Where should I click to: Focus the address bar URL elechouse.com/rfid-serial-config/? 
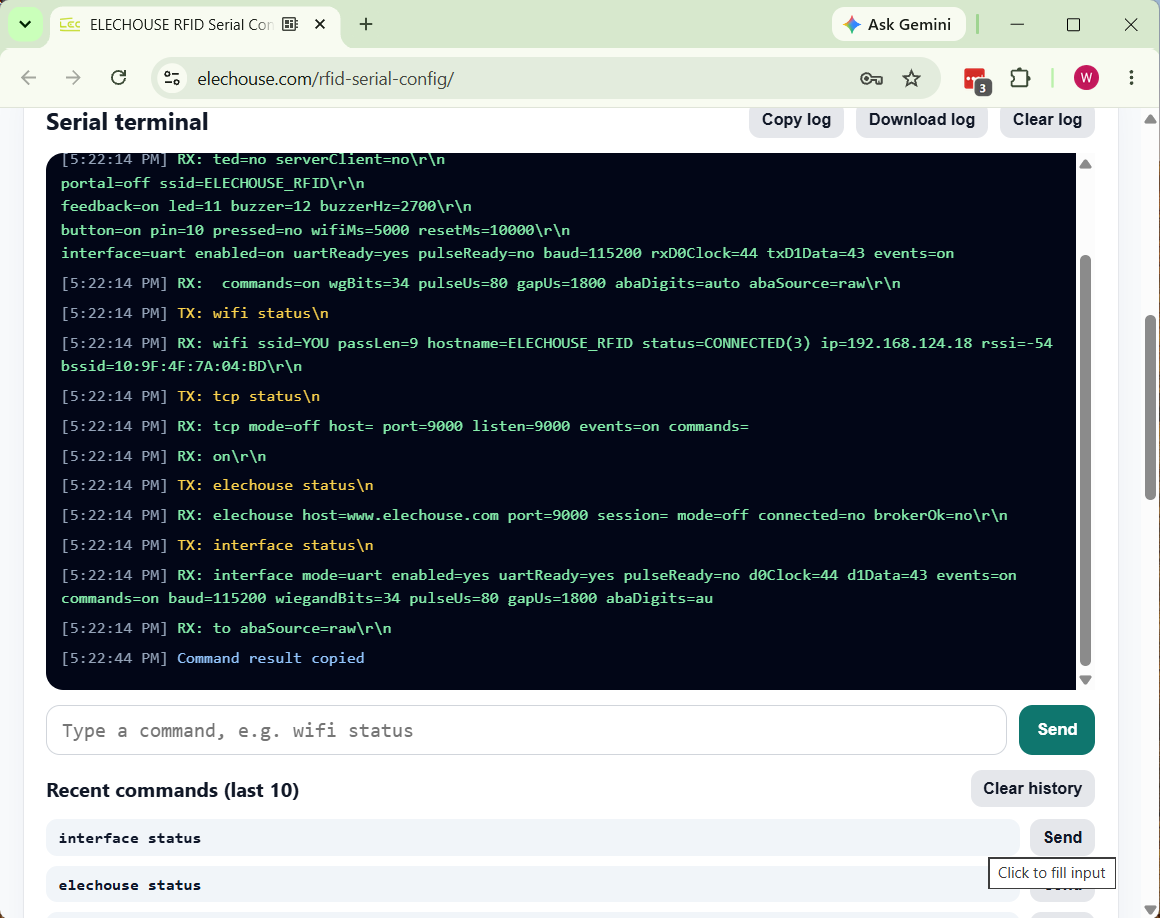click(x=326, y=78)
